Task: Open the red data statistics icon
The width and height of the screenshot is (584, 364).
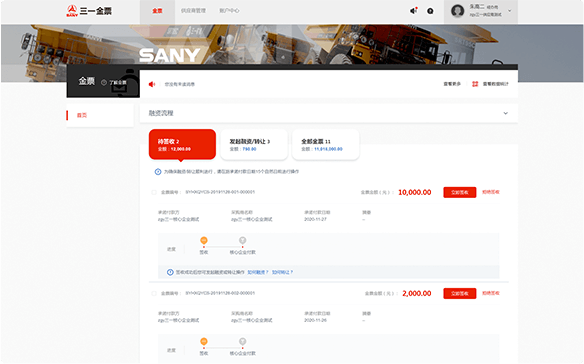Action: pos(475,84)
